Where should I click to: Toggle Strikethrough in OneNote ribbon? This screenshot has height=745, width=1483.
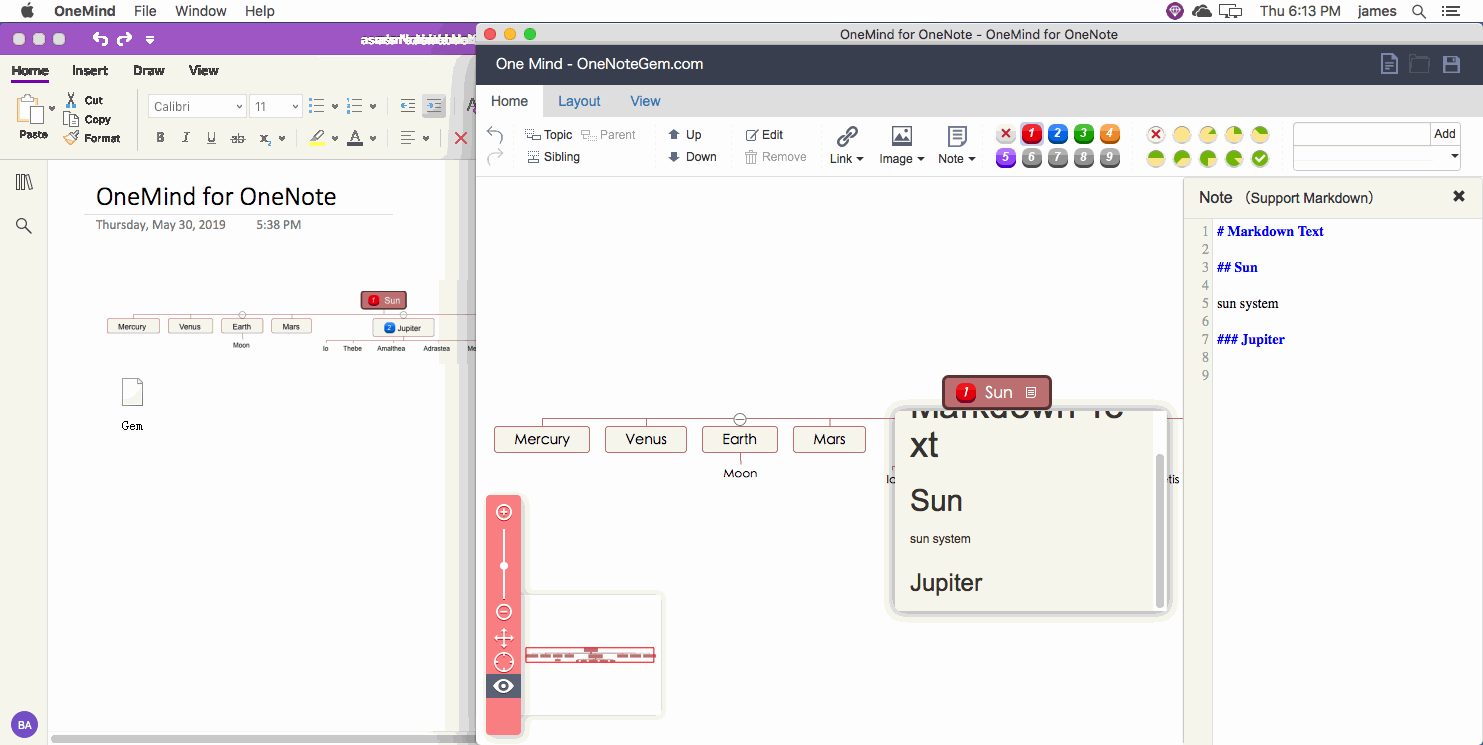pyautogui.click(x=237, y=138)
